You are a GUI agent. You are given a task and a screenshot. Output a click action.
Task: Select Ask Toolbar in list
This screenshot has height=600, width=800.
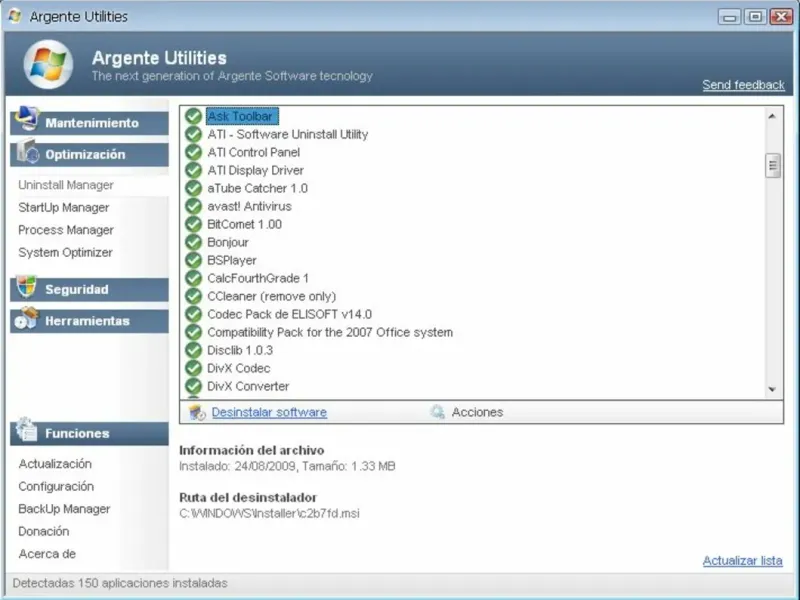(242, 116)
